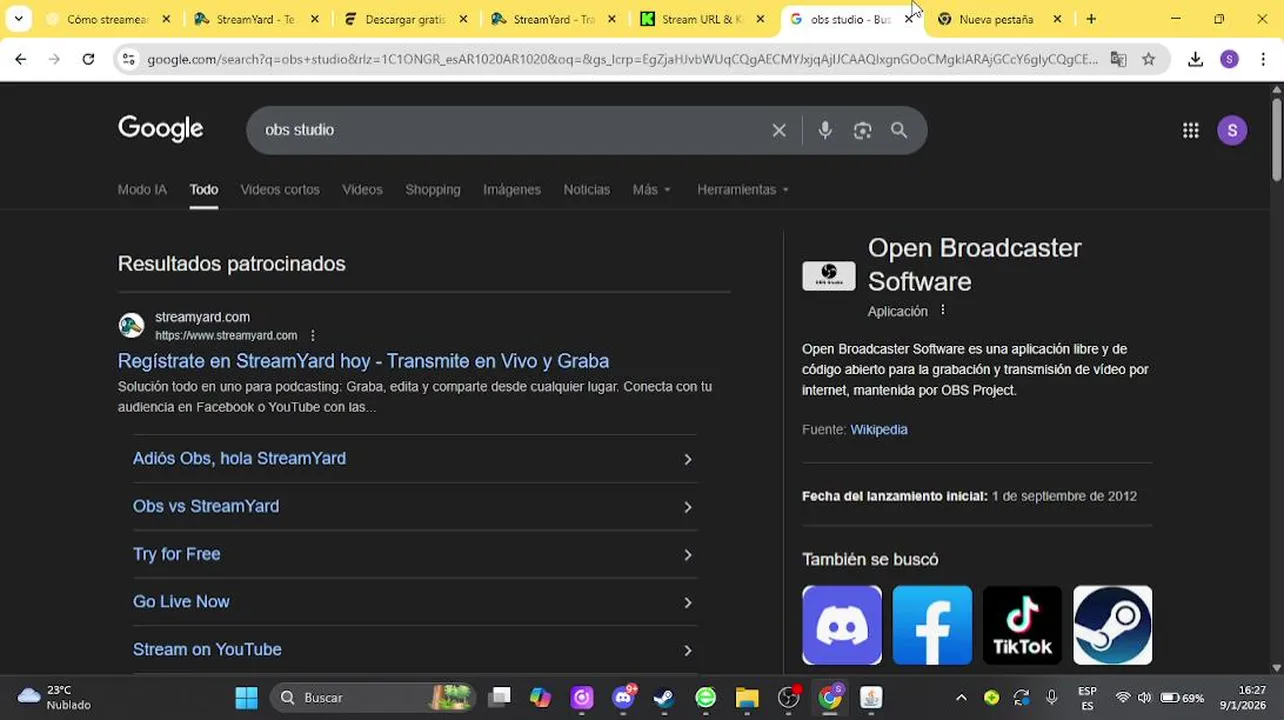The width and height of the screenshot is (1284, 720).
Task: Open TikTok from También se buscó
Action: click(1022, 625)
